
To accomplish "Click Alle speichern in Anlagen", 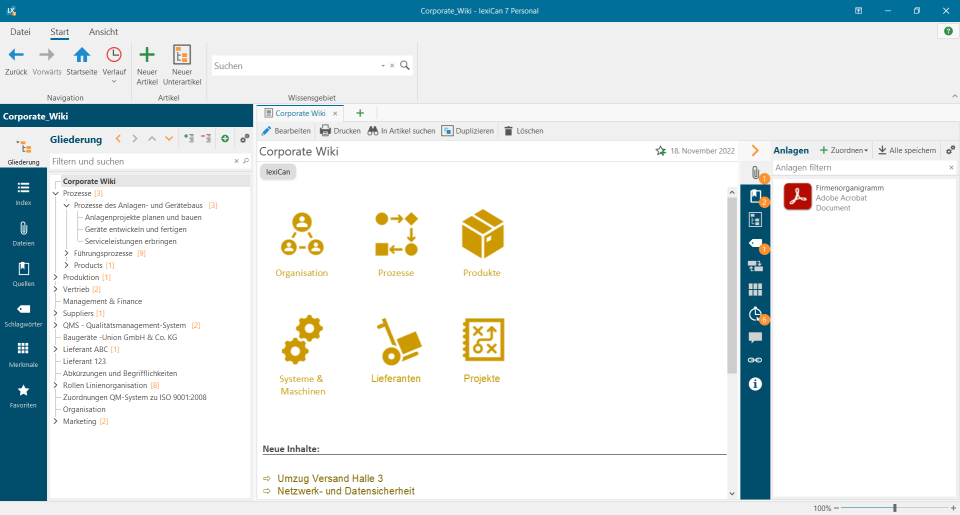I will [907, 151].
